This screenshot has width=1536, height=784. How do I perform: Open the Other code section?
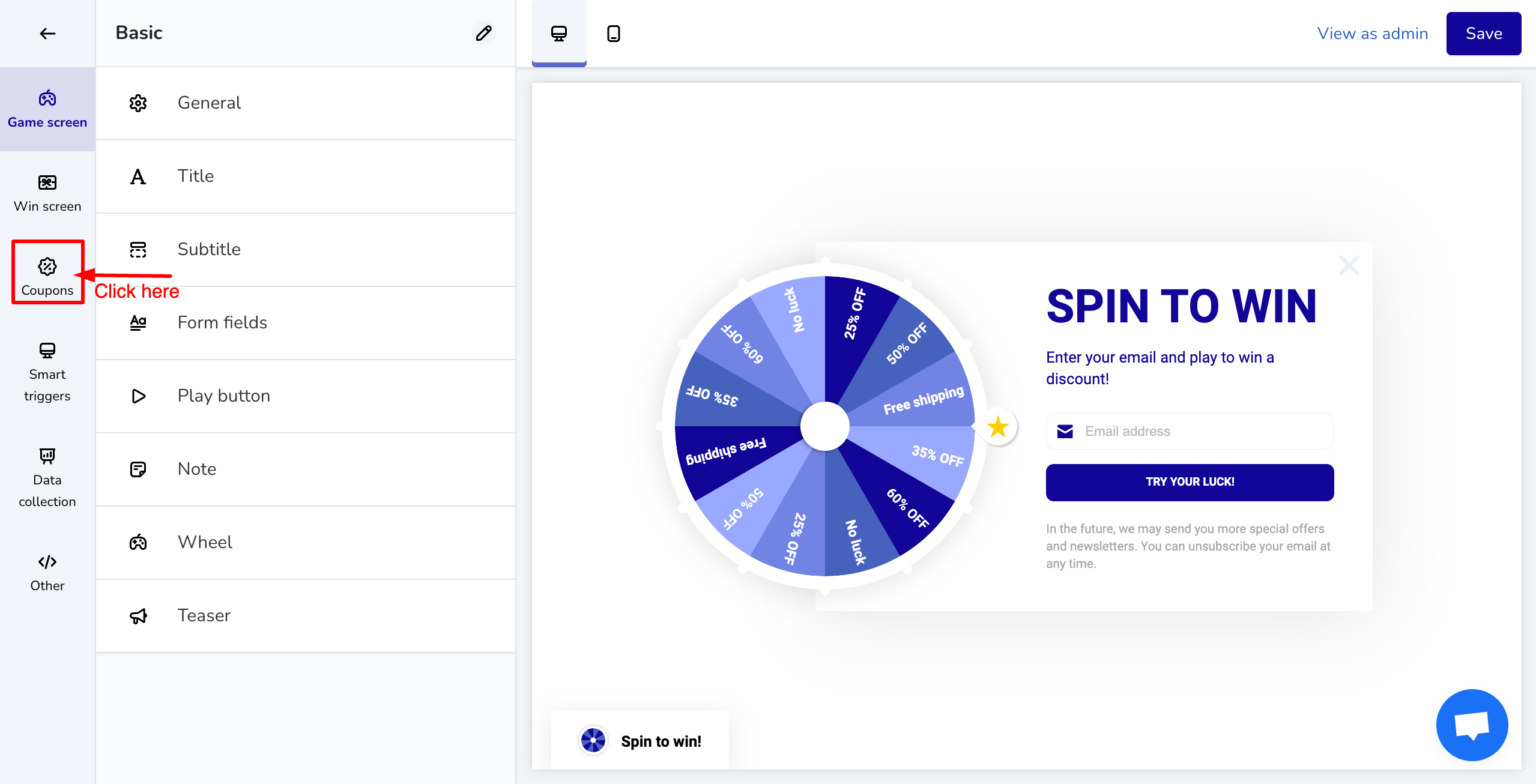[x=47, y=572]
